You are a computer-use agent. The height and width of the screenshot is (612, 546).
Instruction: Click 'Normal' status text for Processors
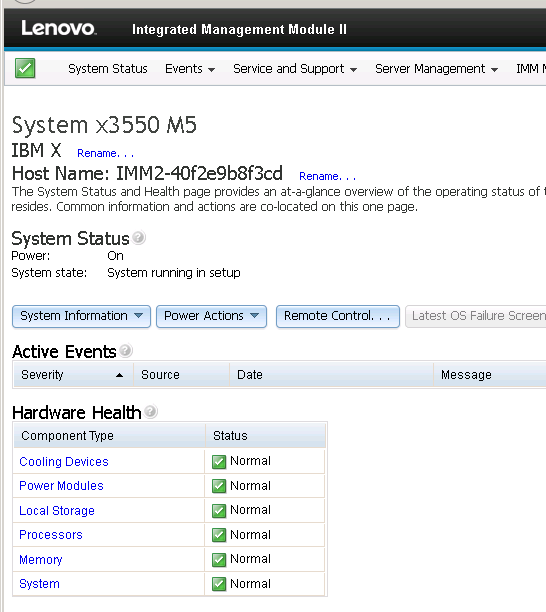point(250,535)
